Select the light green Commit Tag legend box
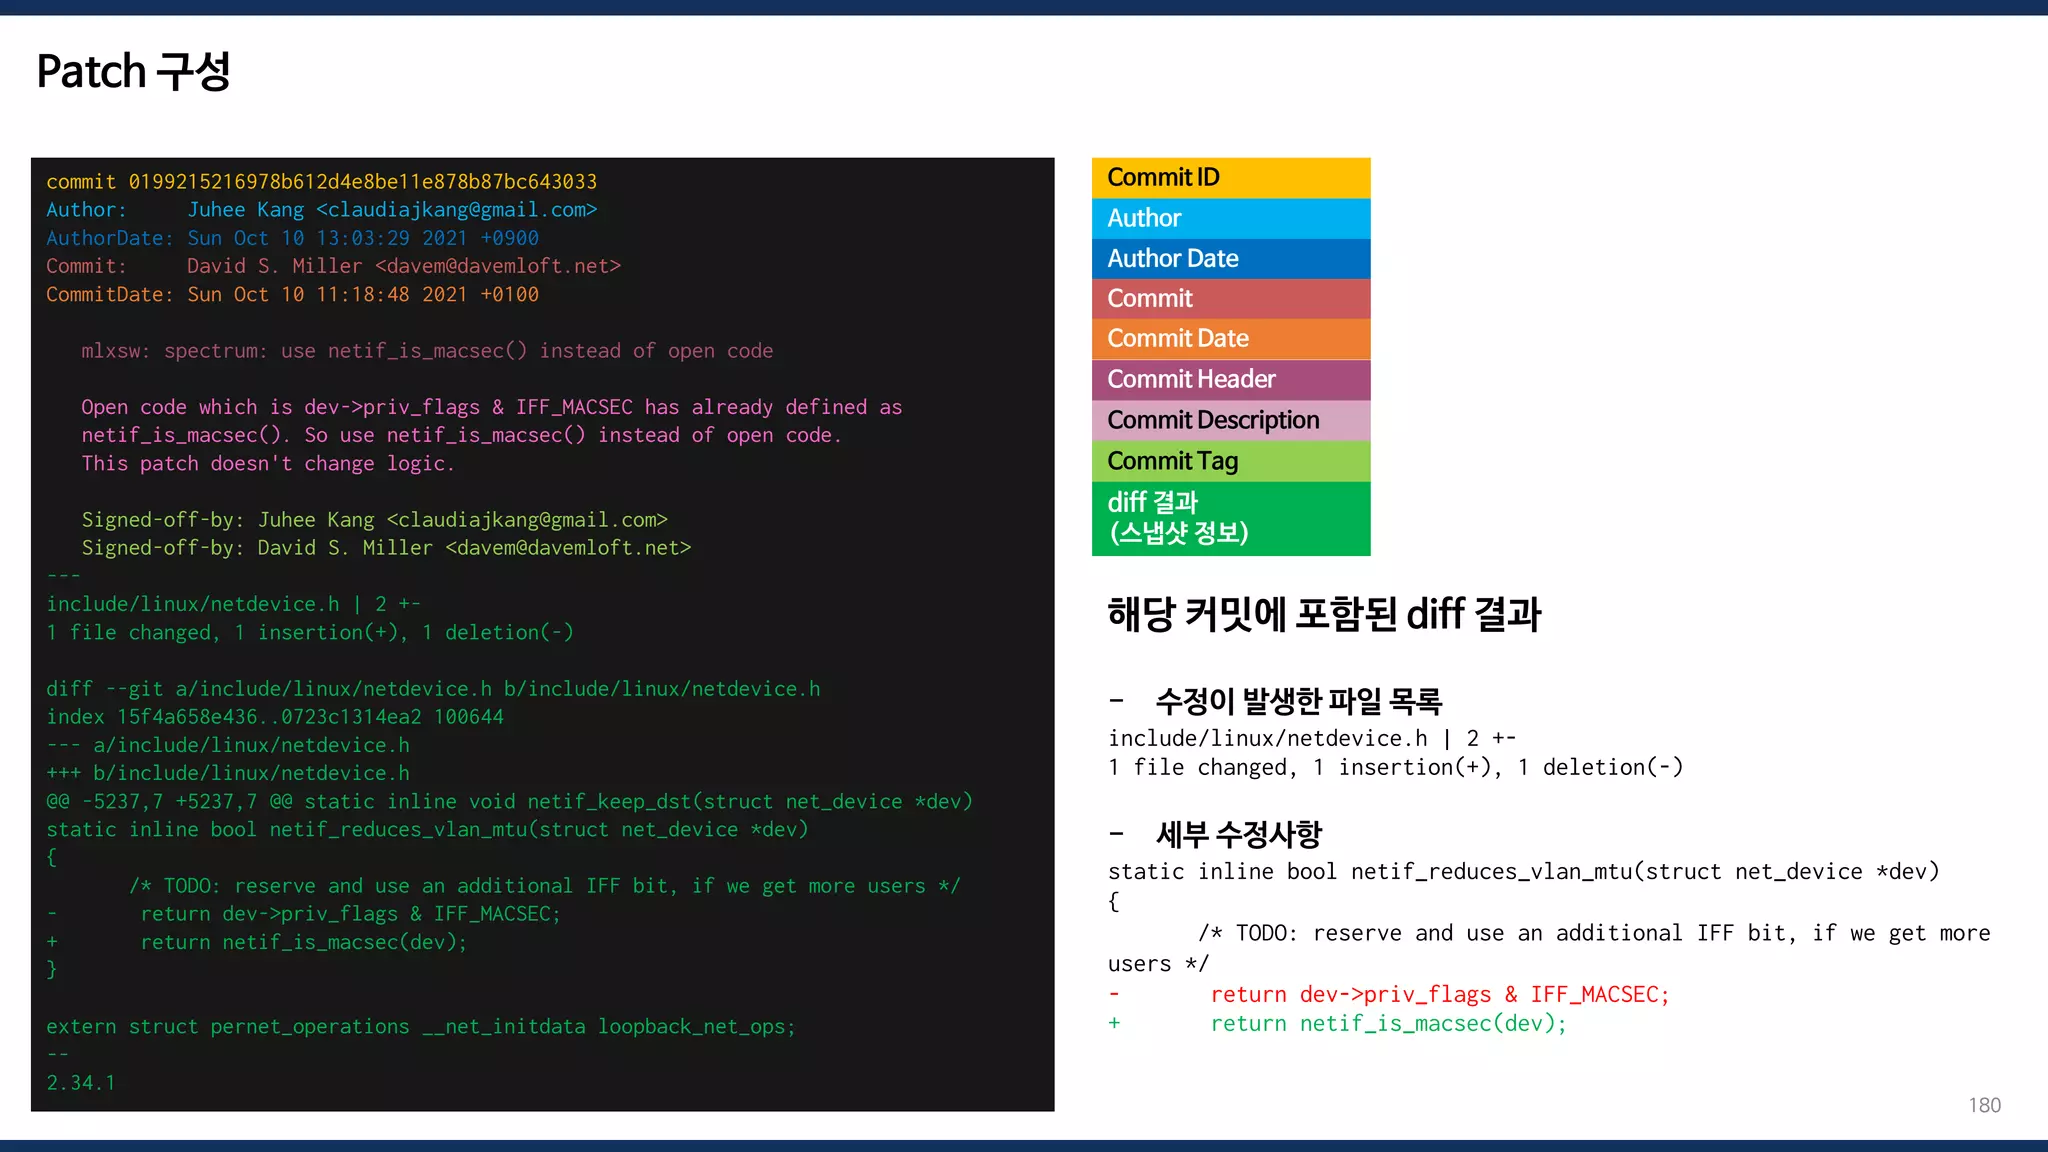Viewport: 2048px width, 1152px height. tap(1230, 461)
